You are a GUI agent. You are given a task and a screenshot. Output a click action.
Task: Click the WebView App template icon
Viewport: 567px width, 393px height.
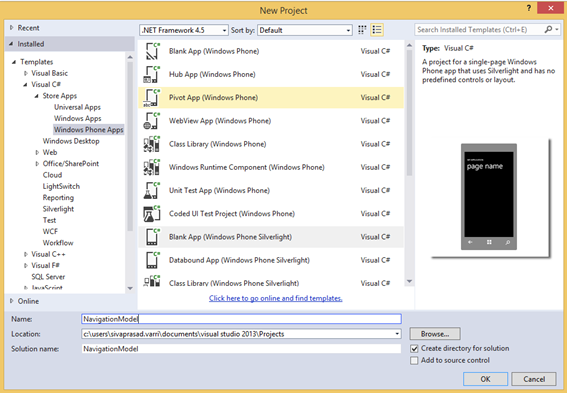pos(152,121)
